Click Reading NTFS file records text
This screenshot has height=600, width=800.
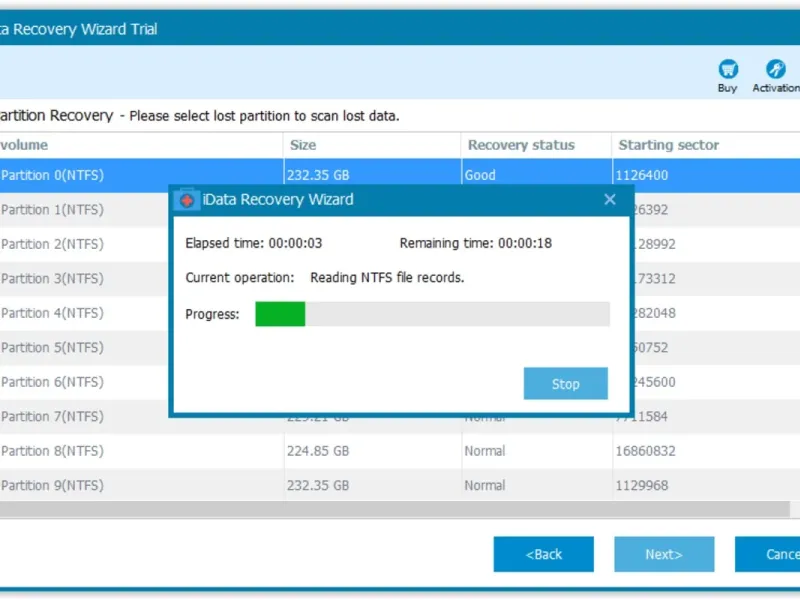(x=387, y=278)
